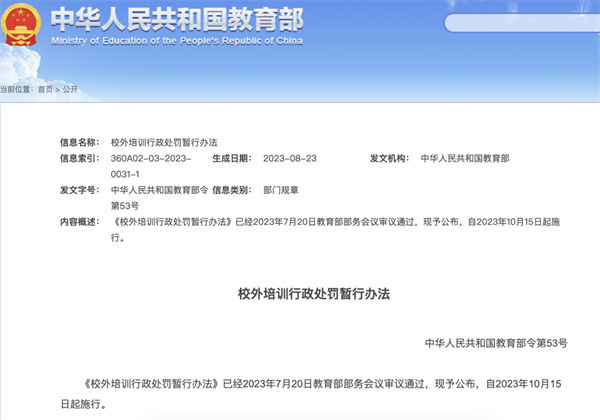Click the 发文字号 field label
The height and width of the screenshot is (420, 600).
click(x=80, y=190)
